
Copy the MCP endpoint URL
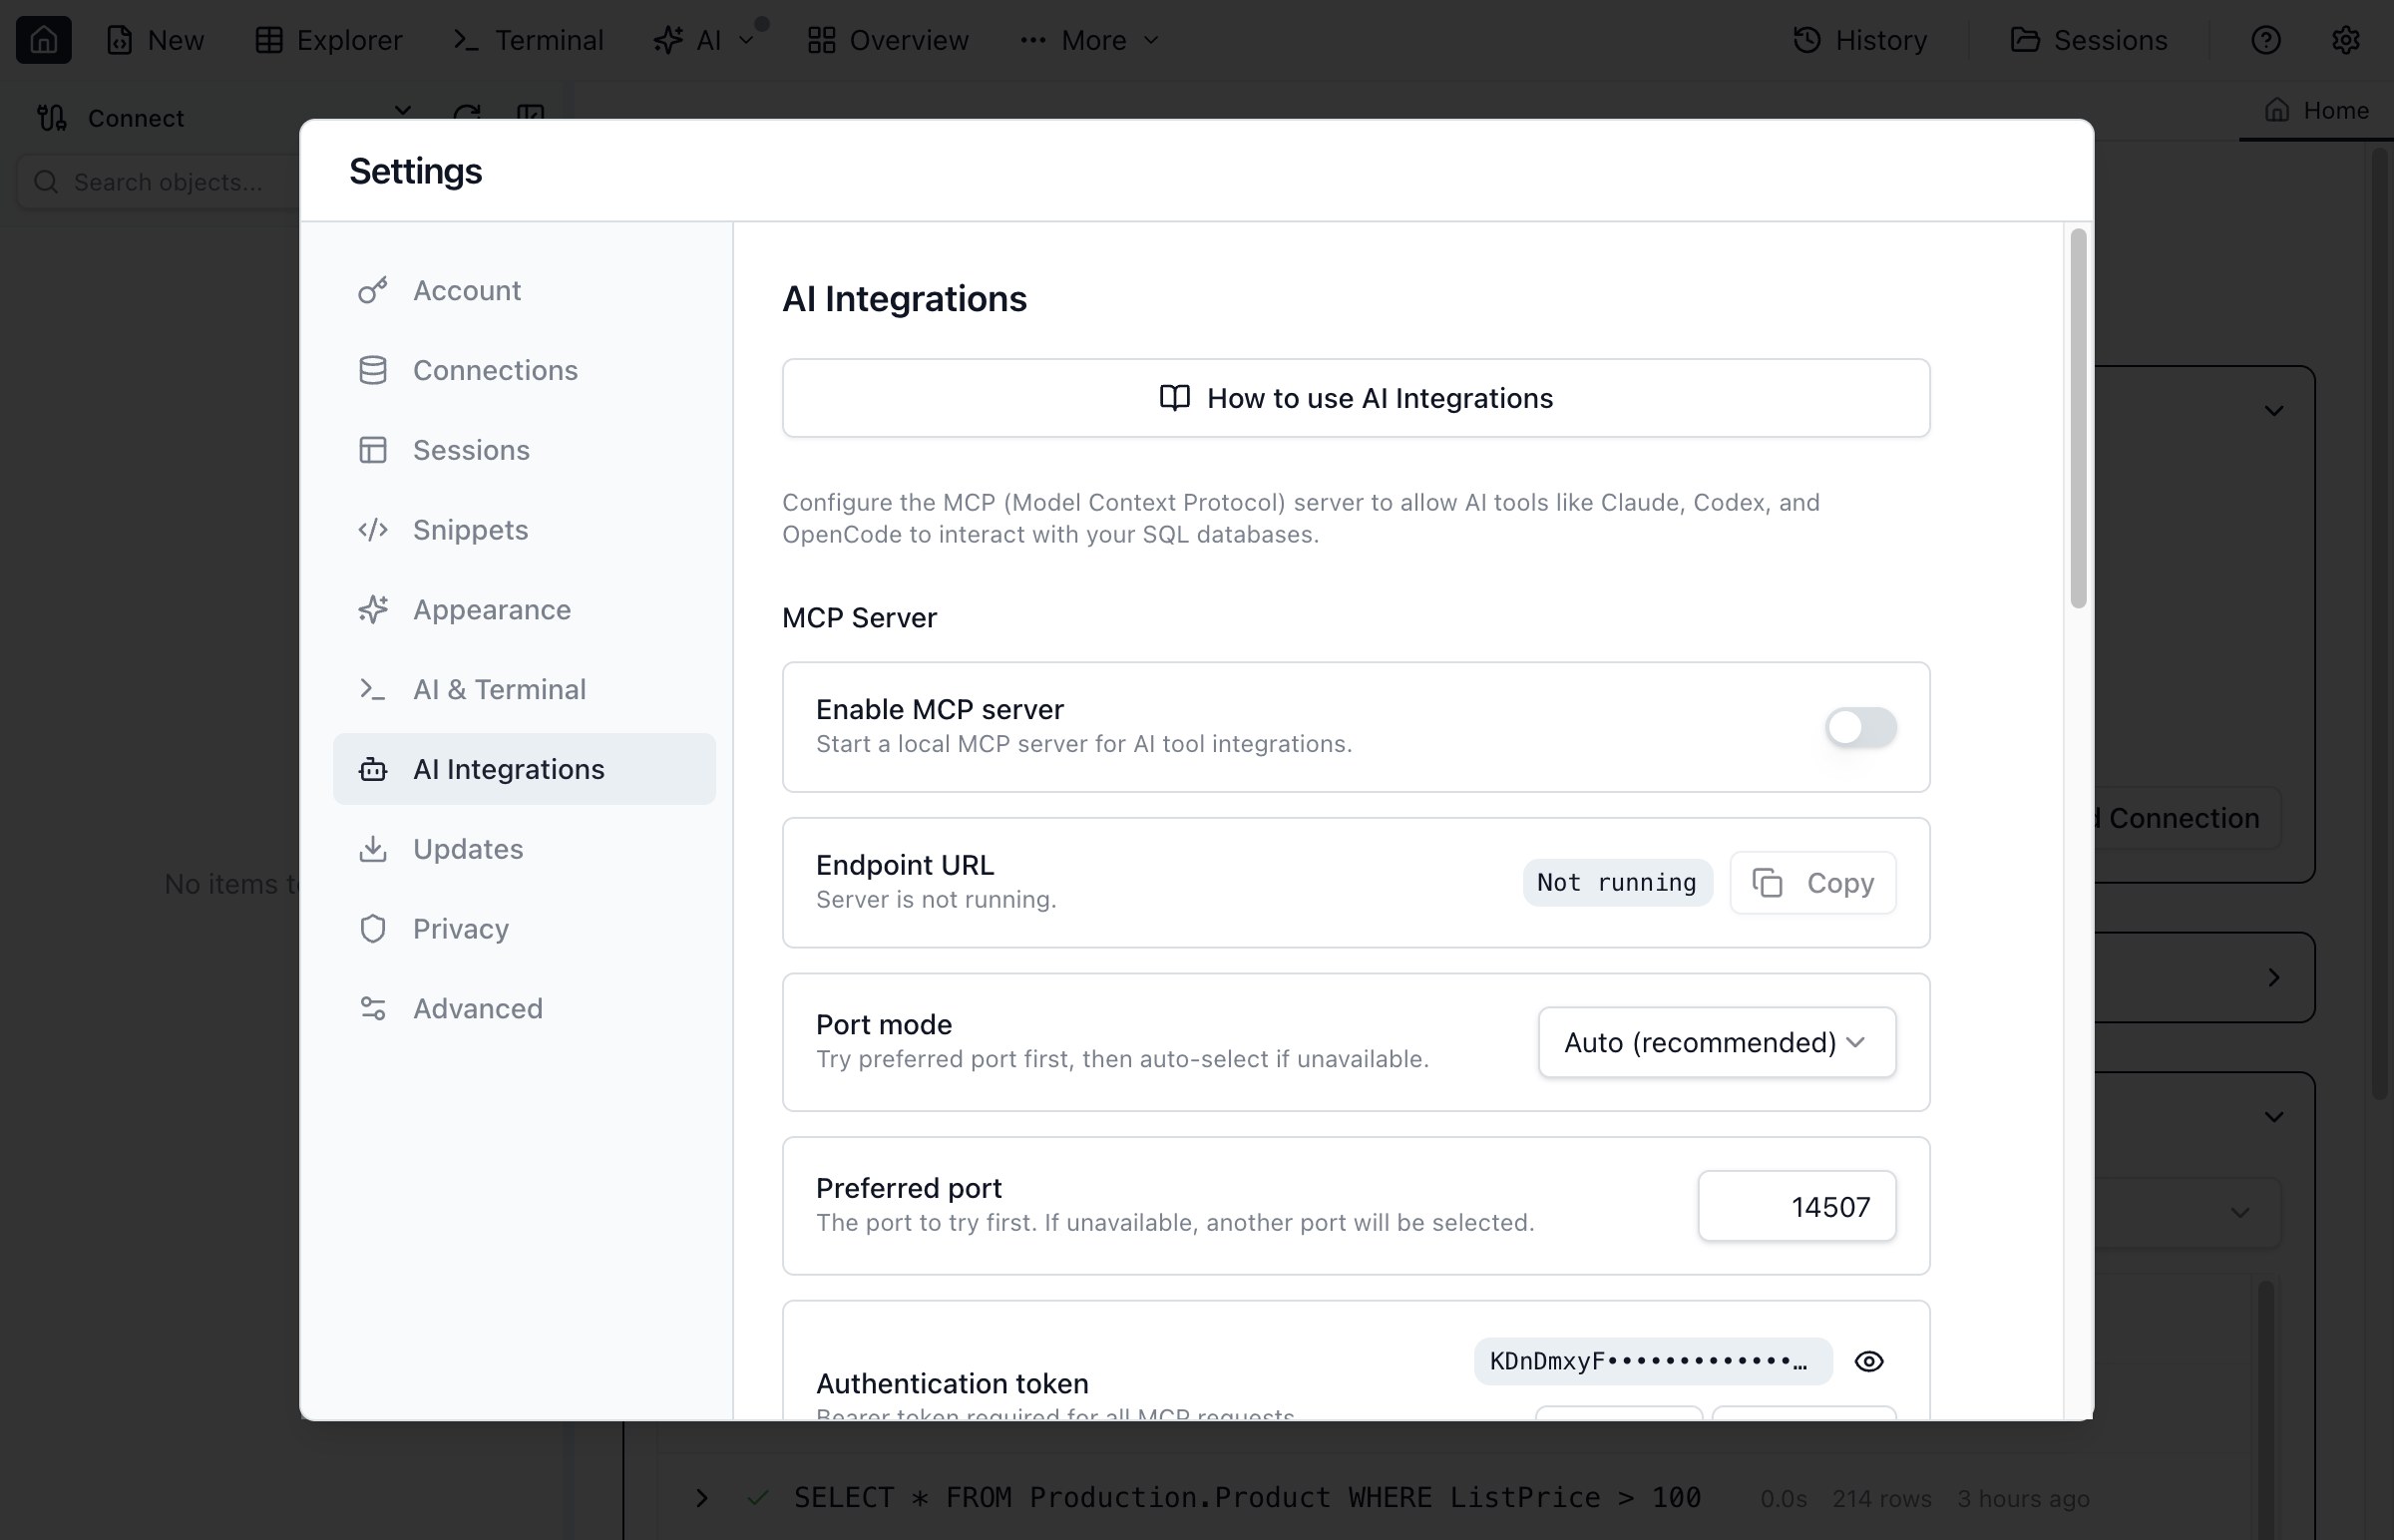pyautogui.click(x=1811, y=882)
